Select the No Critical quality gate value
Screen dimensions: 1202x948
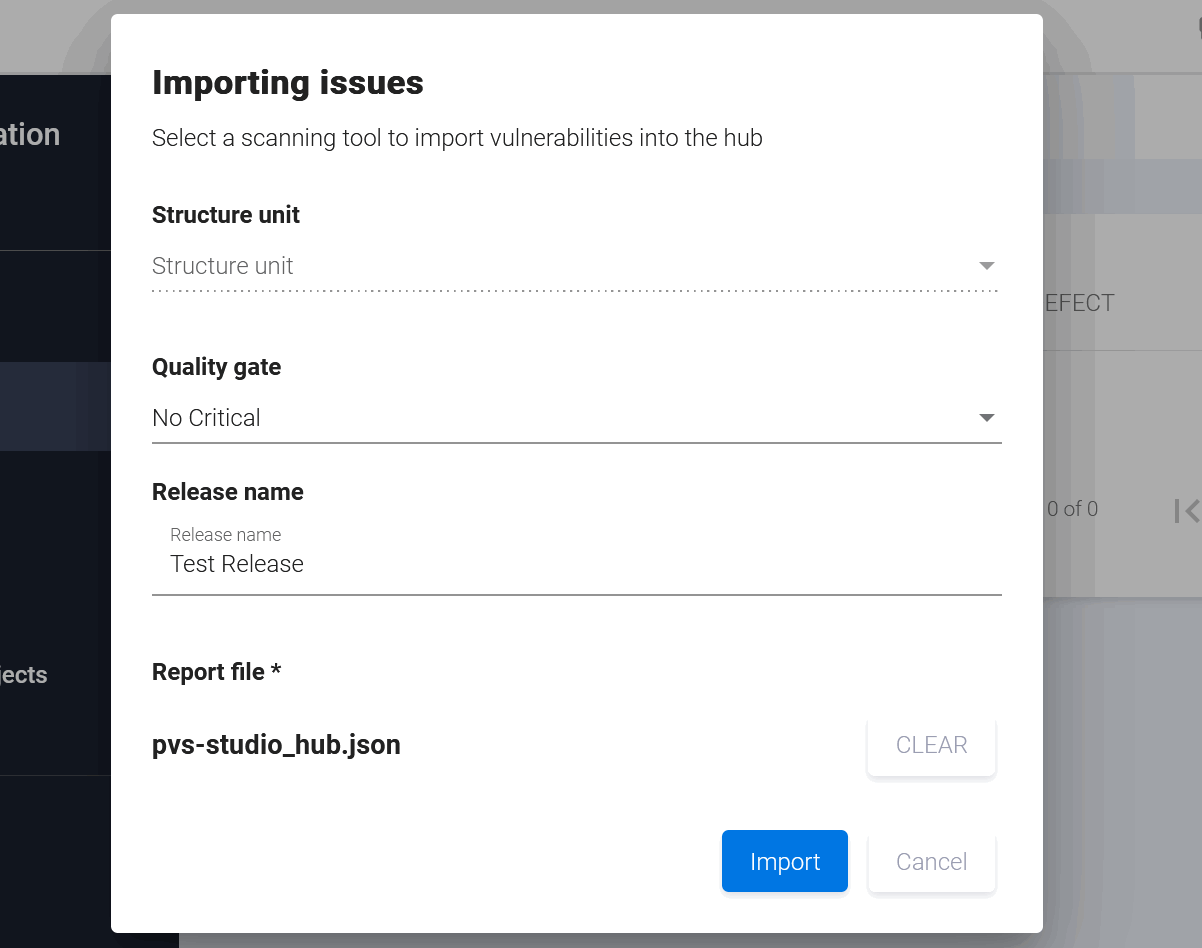[207, 418]
